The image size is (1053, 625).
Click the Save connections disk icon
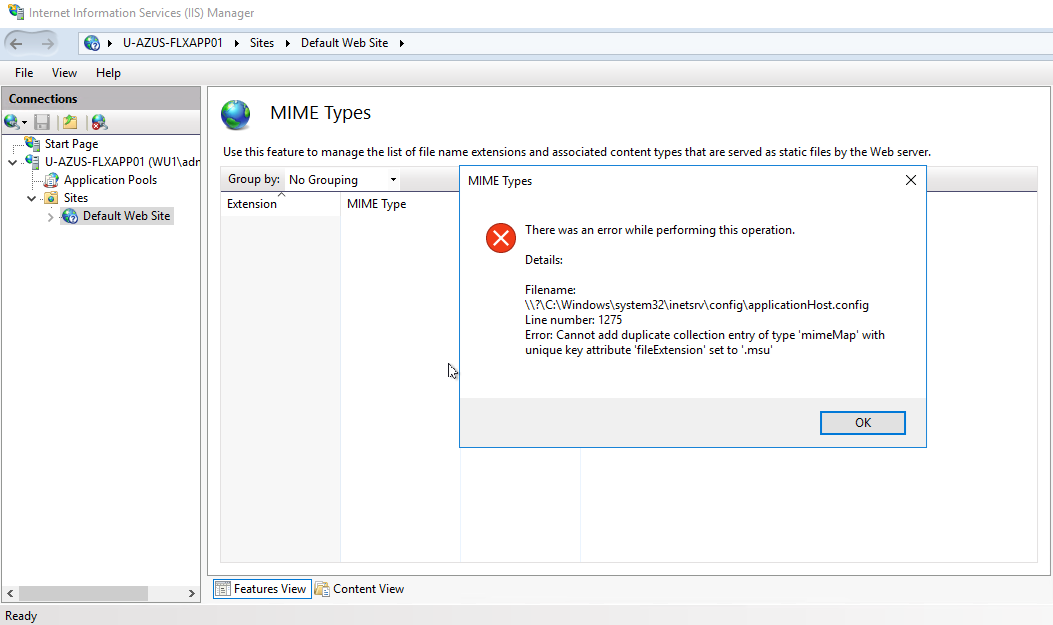(x=42, y=122)
